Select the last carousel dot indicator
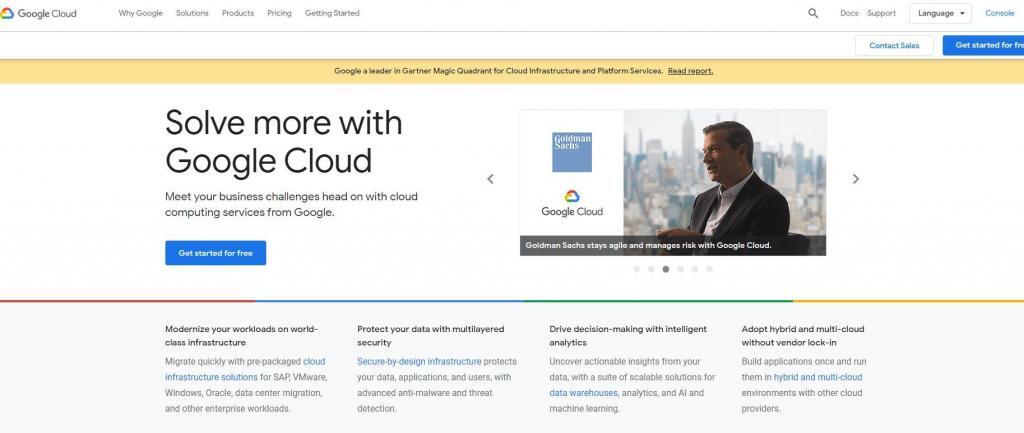Screen dimensions: 1024x433 pyautogui.click(x=710, y=269)
